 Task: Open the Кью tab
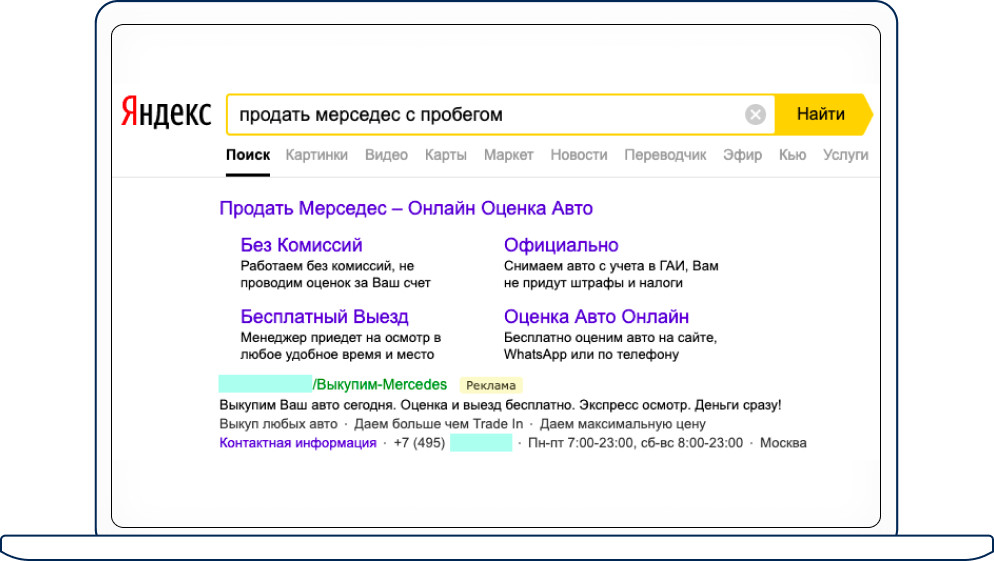(792, 155)
